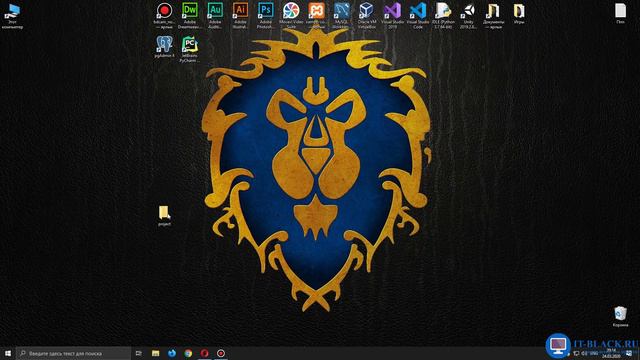Open the orange XAMPP control shortcut
The width and height of the screenshot is (640, 360).
316,16
